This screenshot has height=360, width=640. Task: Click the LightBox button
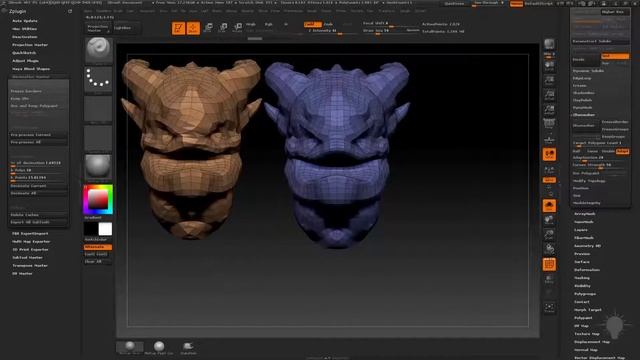tap(127, 28)
